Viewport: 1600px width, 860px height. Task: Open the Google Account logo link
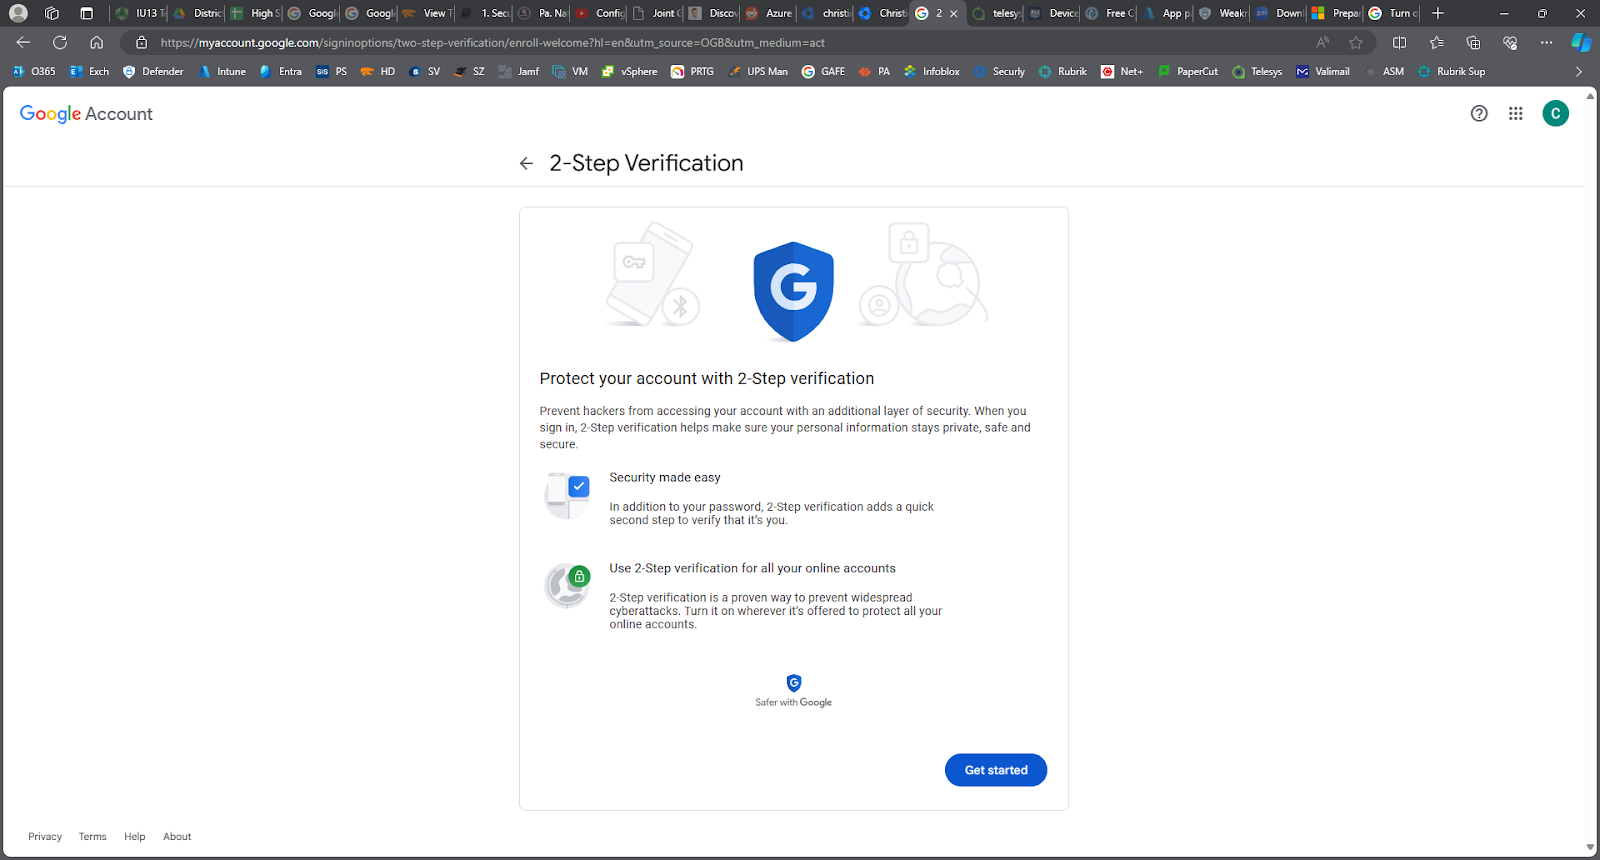tap(86, 114)
